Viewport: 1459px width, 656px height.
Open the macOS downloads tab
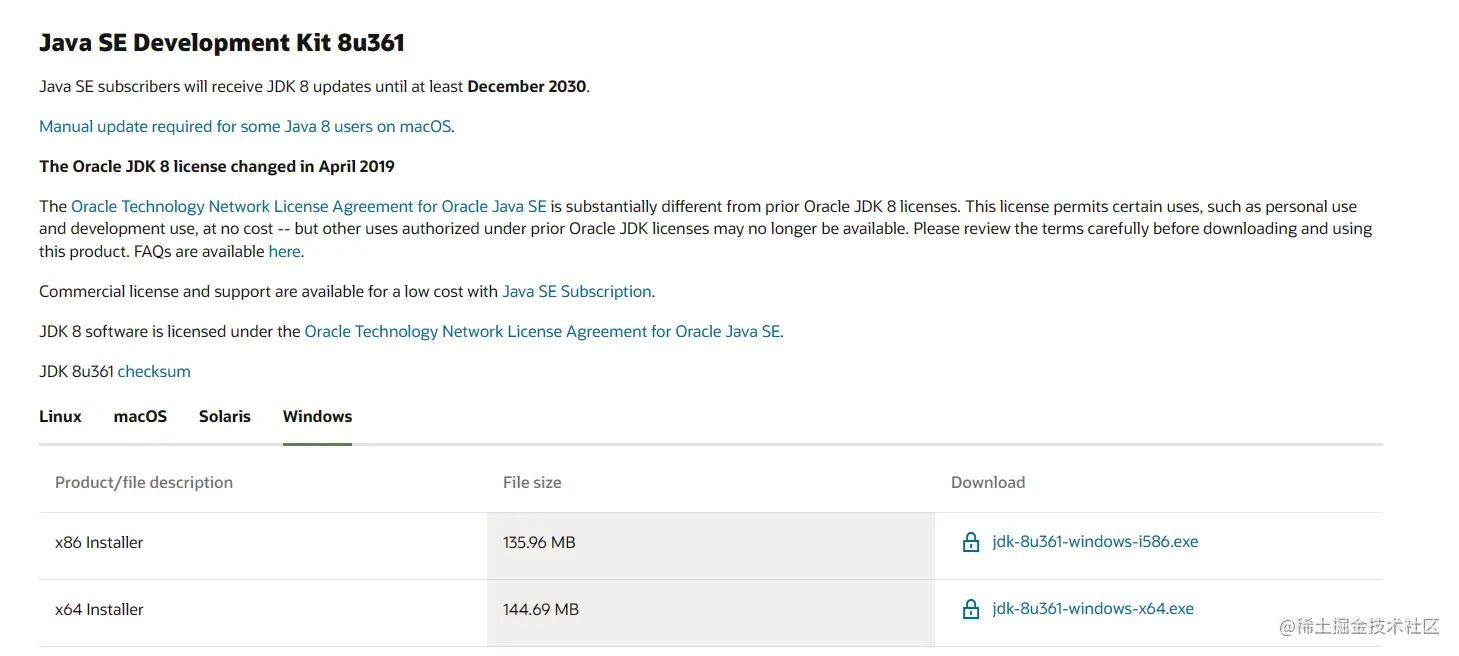(x=140, y=416)
